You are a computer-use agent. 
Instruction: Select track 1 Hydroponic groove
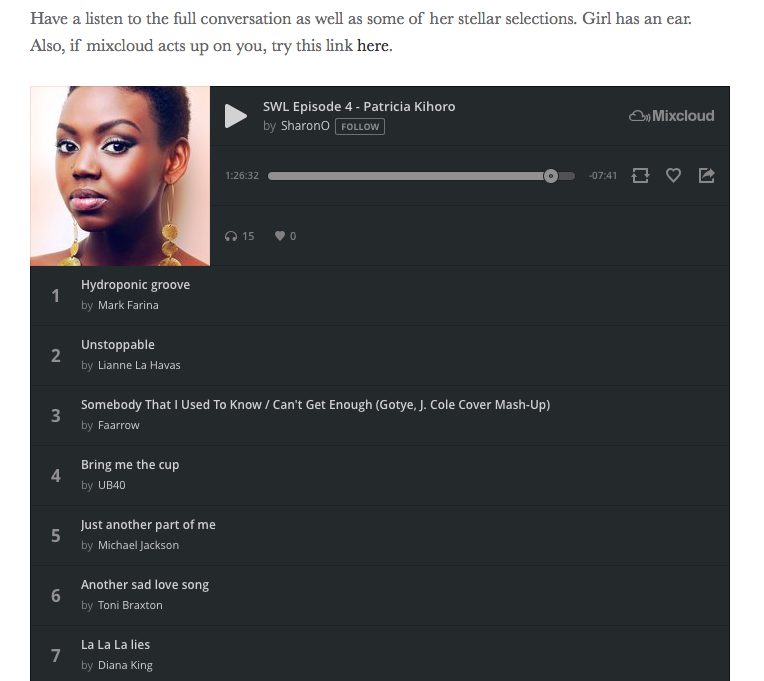click(380, 296)
